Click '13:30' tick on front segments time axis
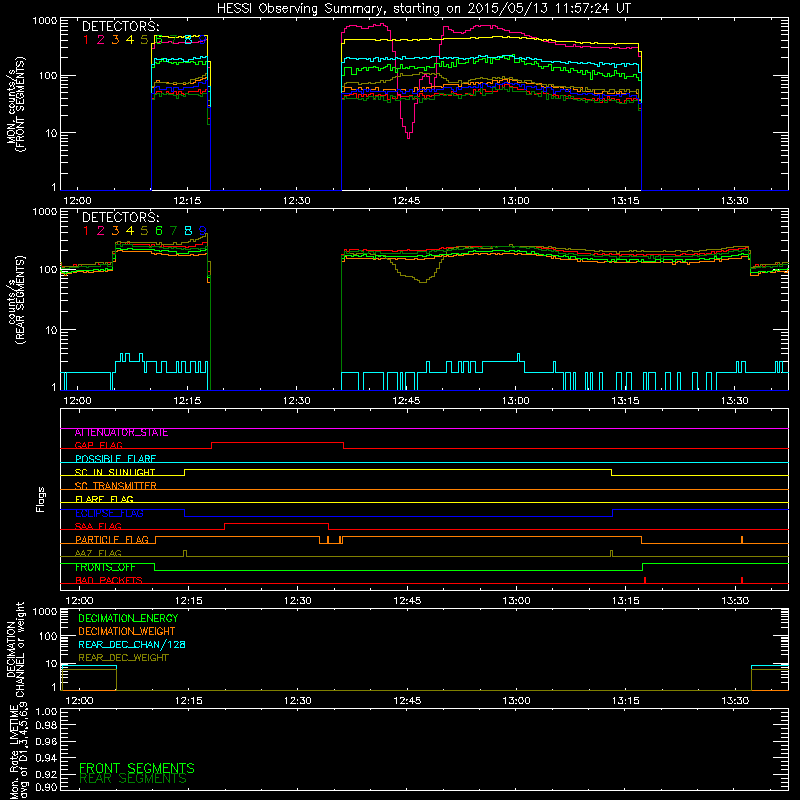The width and height of the screenshot is (800, 800). tap(735, 201)
